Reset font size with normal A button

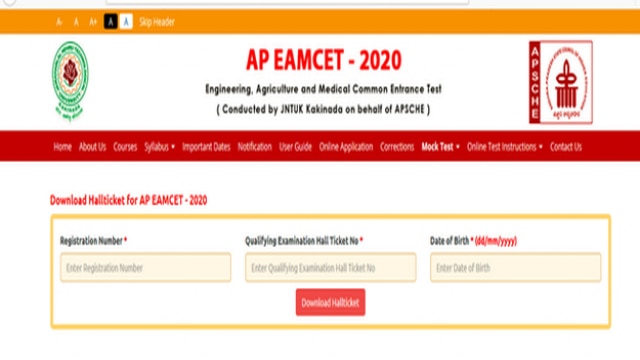tap(76, 22)
